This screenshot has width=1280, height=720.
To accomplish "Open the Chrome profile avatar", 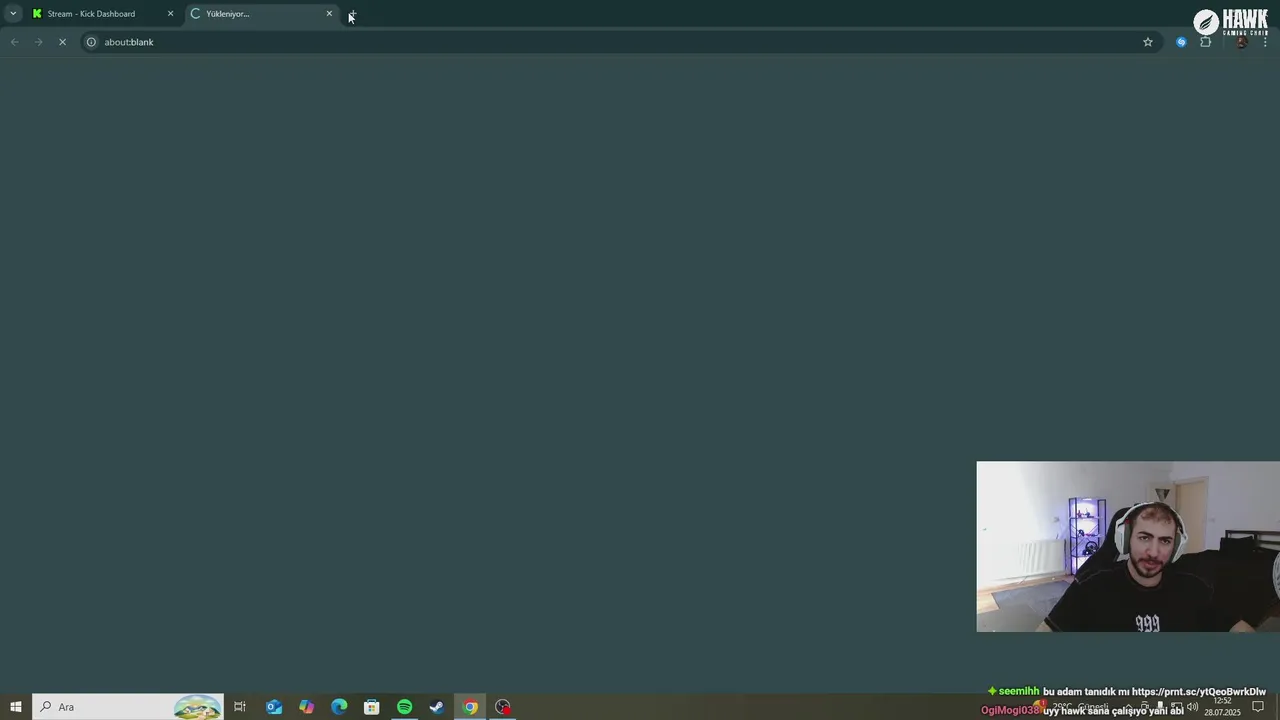I will coord(1241,42).
